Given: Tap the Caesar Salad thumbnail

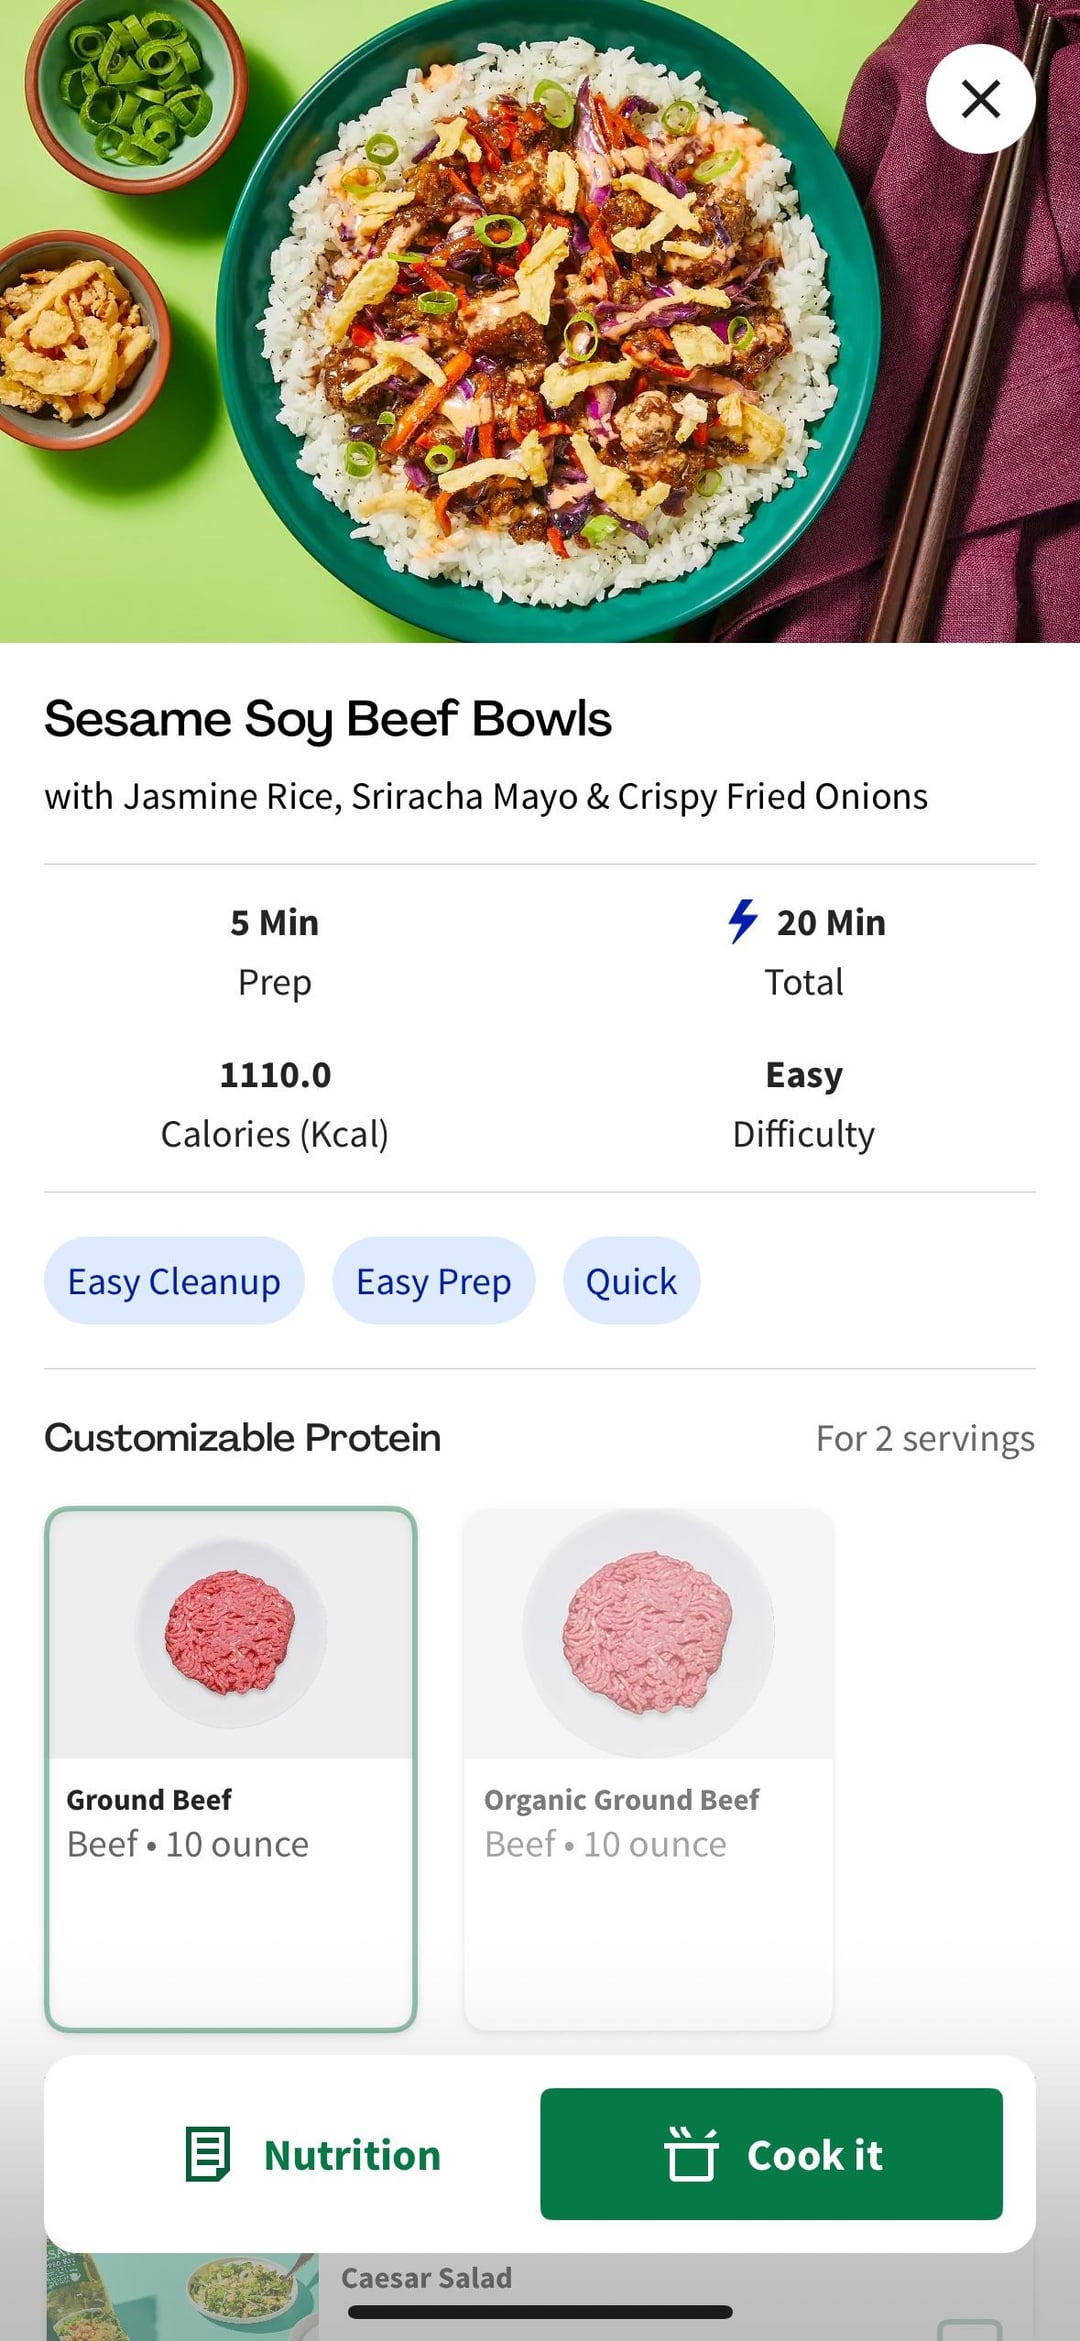Looking at the screenshot, I should 182,2296.
